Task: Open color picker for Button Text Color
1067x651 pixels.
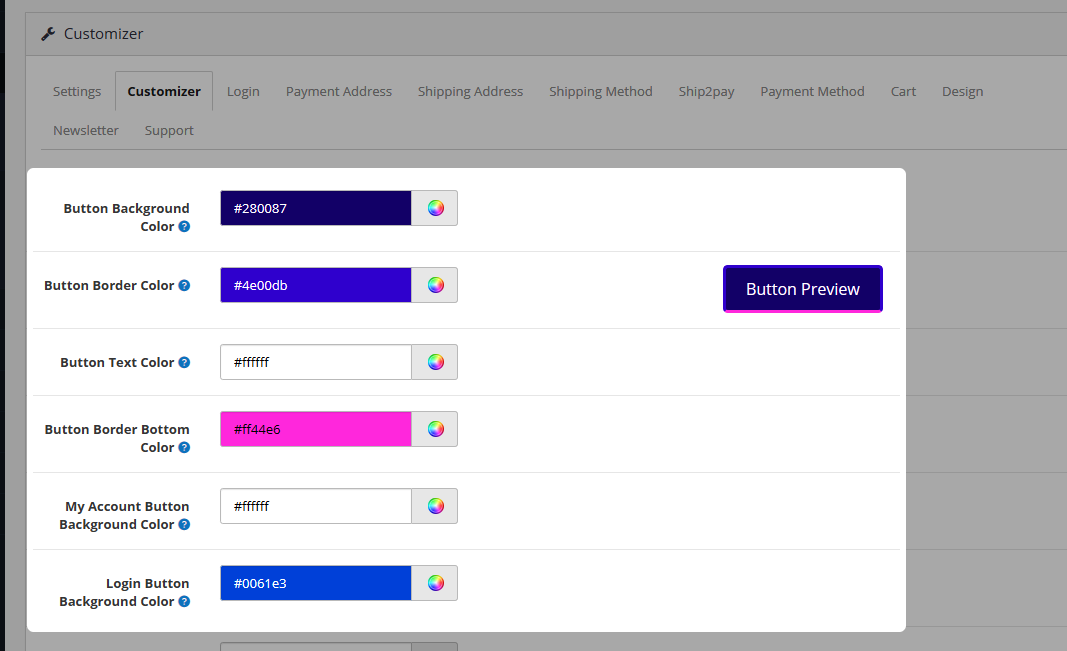Action: point(435,362)
